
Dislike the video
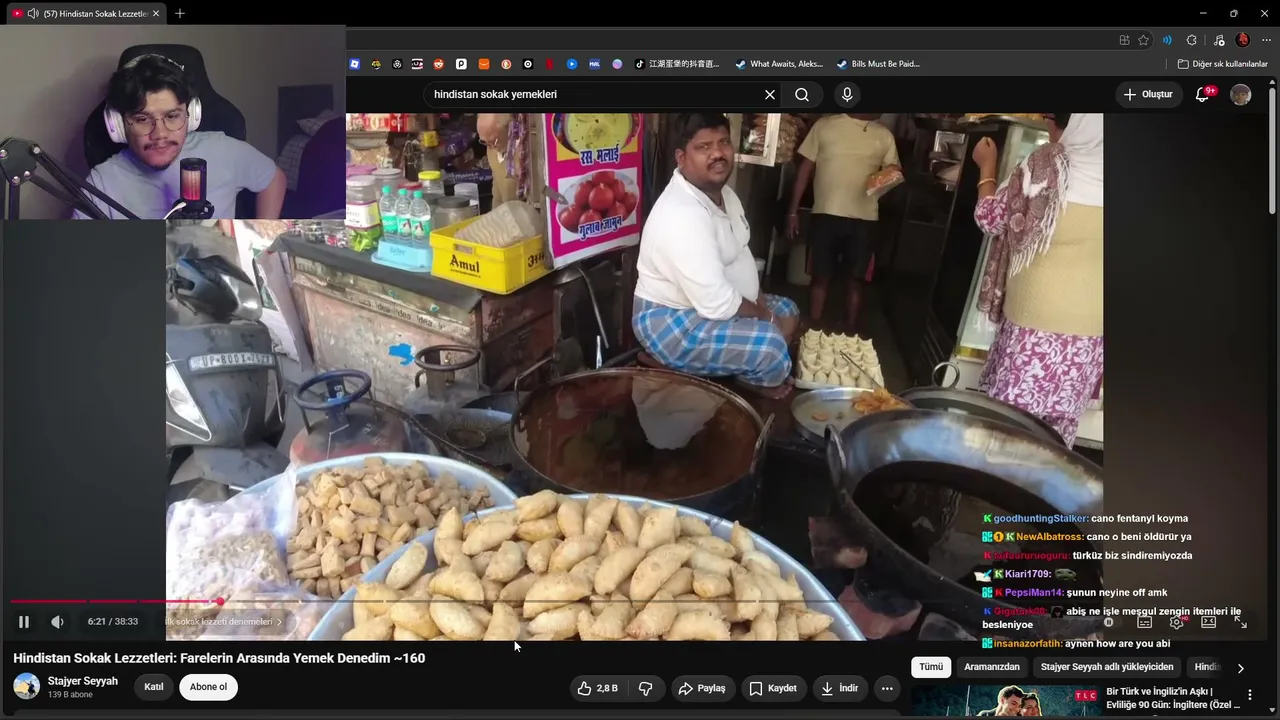point(646,688)
